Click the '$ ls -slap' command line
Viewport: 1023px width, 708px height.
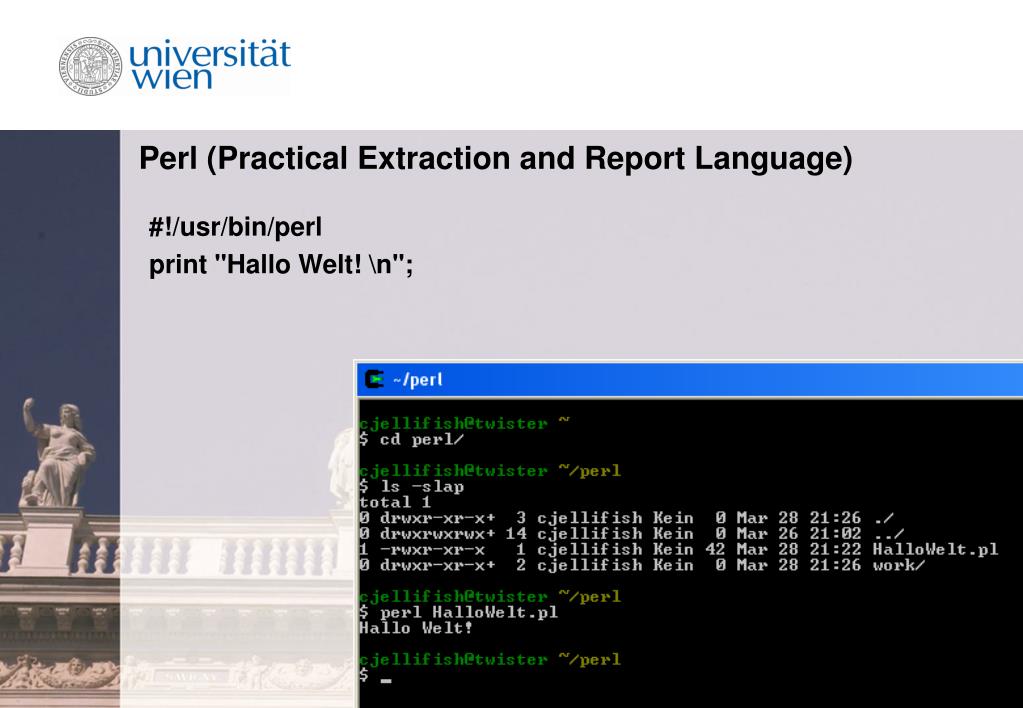(x=412, y=486)
